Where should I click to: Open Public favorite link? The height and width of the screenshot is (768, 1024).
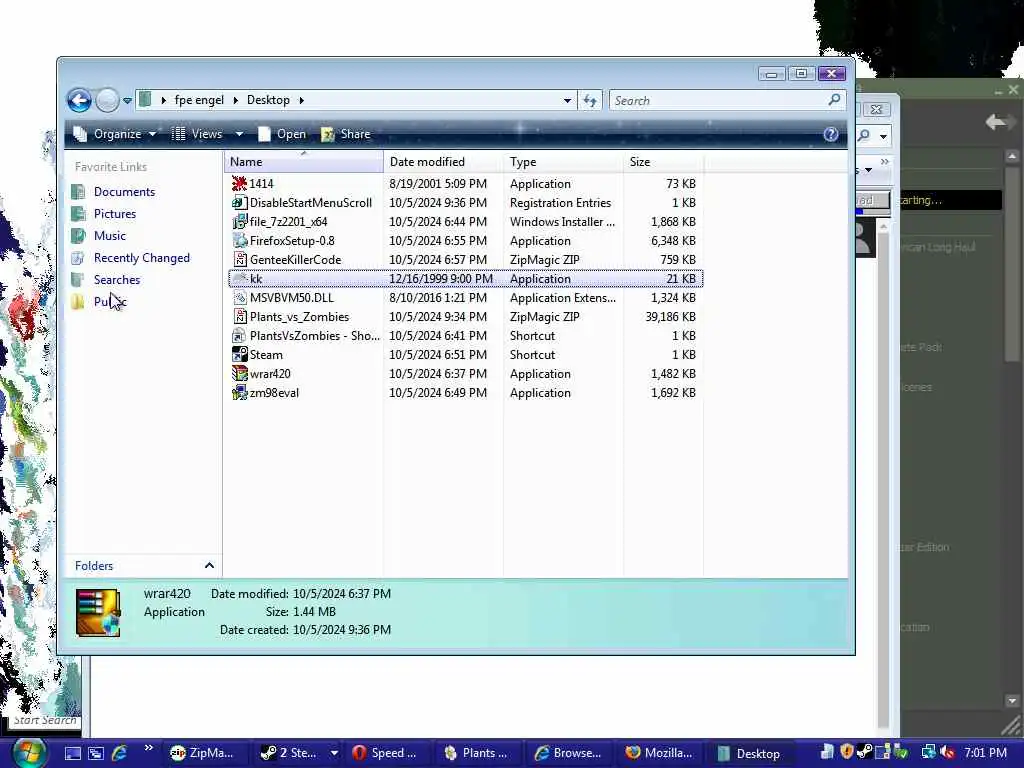pos(110,302)
